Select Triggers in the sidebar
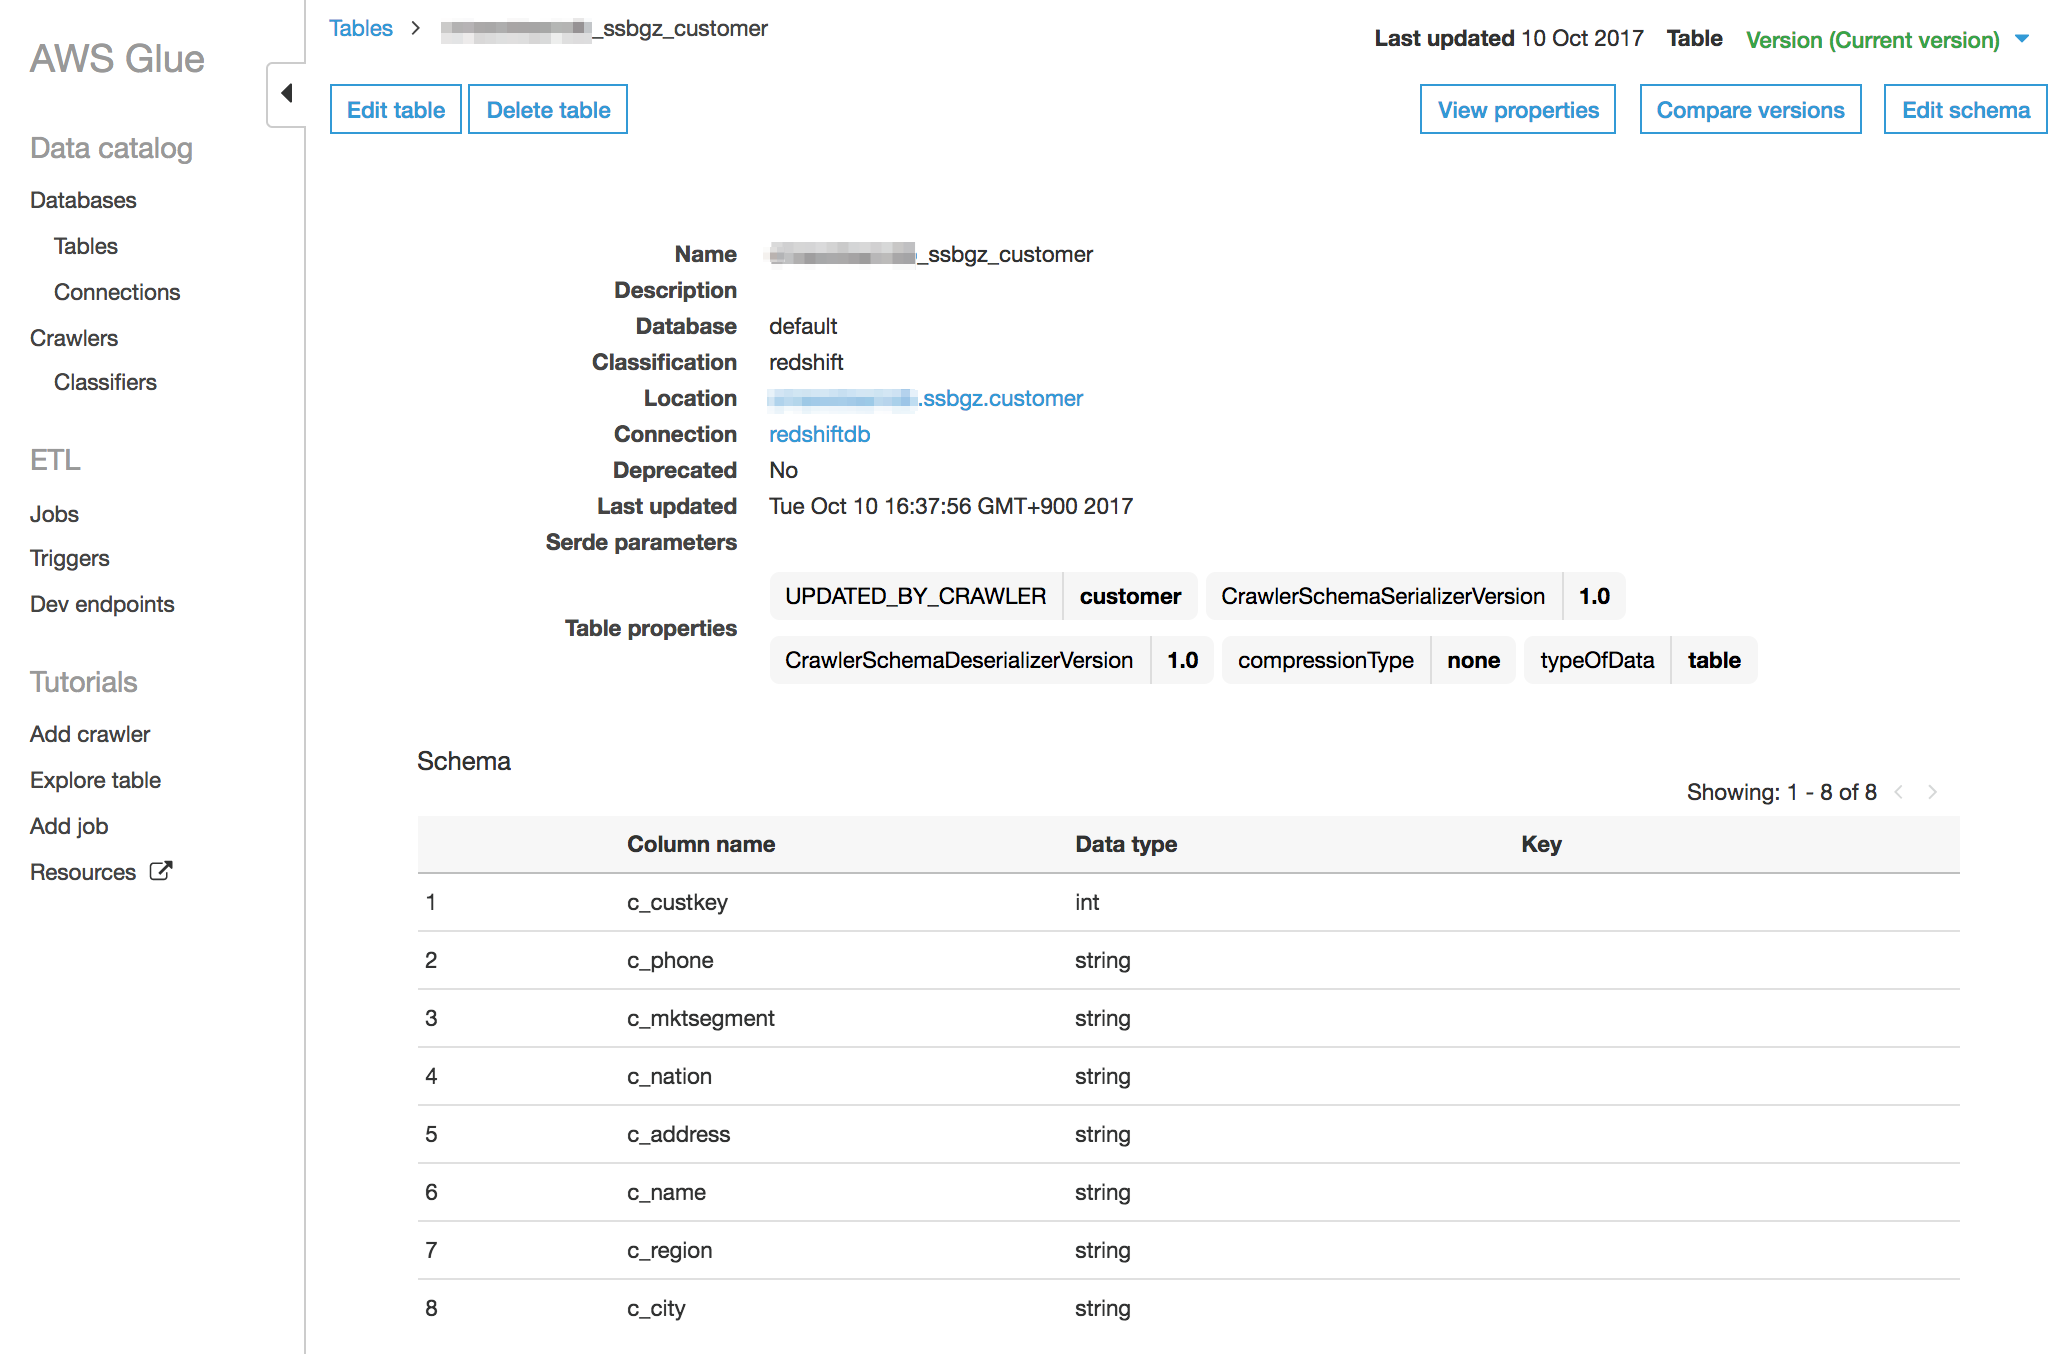 coord(69,557)
